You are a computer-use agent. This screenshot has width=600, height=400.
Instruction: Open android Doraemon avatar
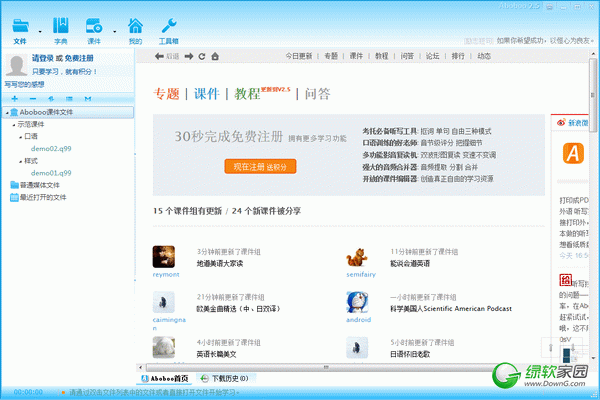coord(357,302)
